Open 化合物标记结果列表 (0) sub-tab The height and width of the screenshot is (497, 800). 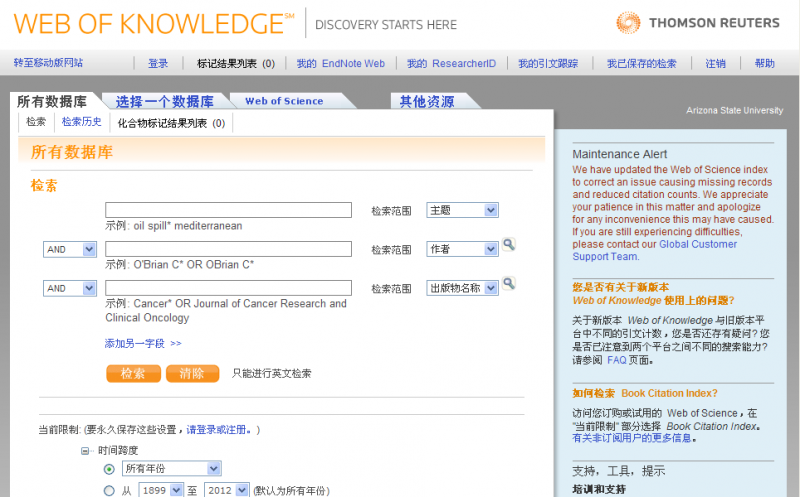(x=171, y=123)
